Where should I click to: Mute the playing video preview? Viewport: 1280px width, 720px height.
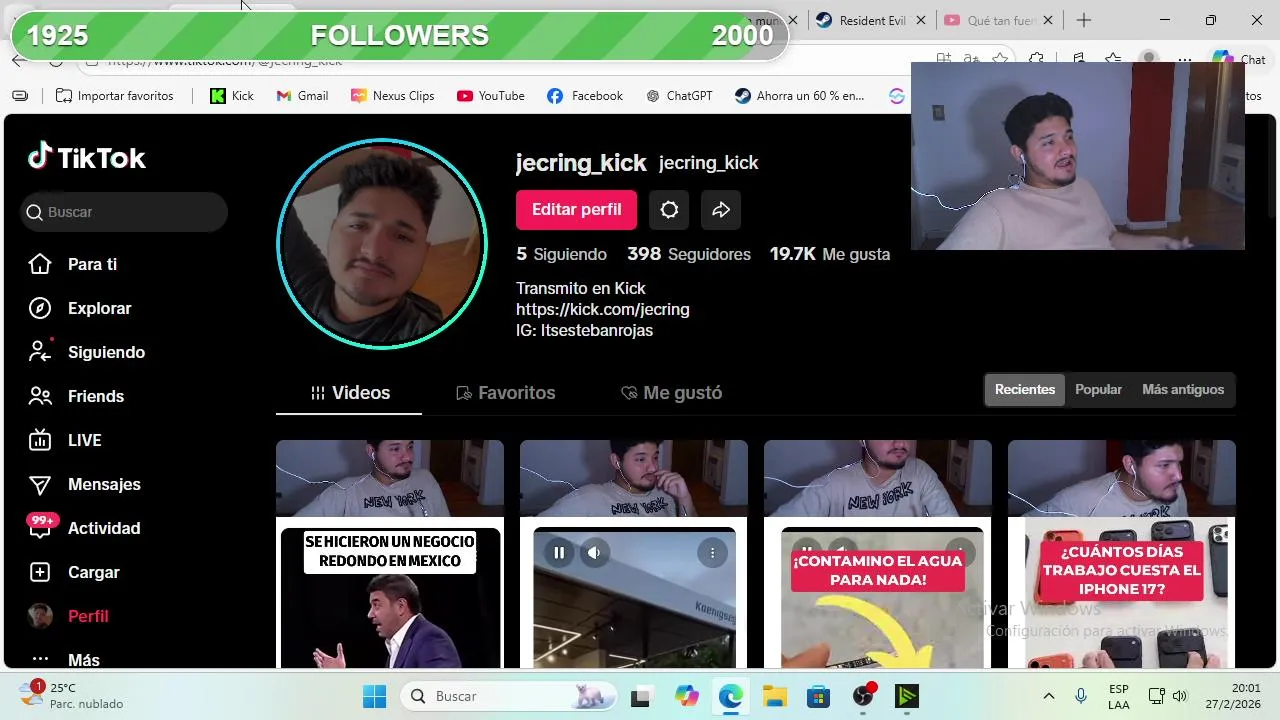[595, 552]
